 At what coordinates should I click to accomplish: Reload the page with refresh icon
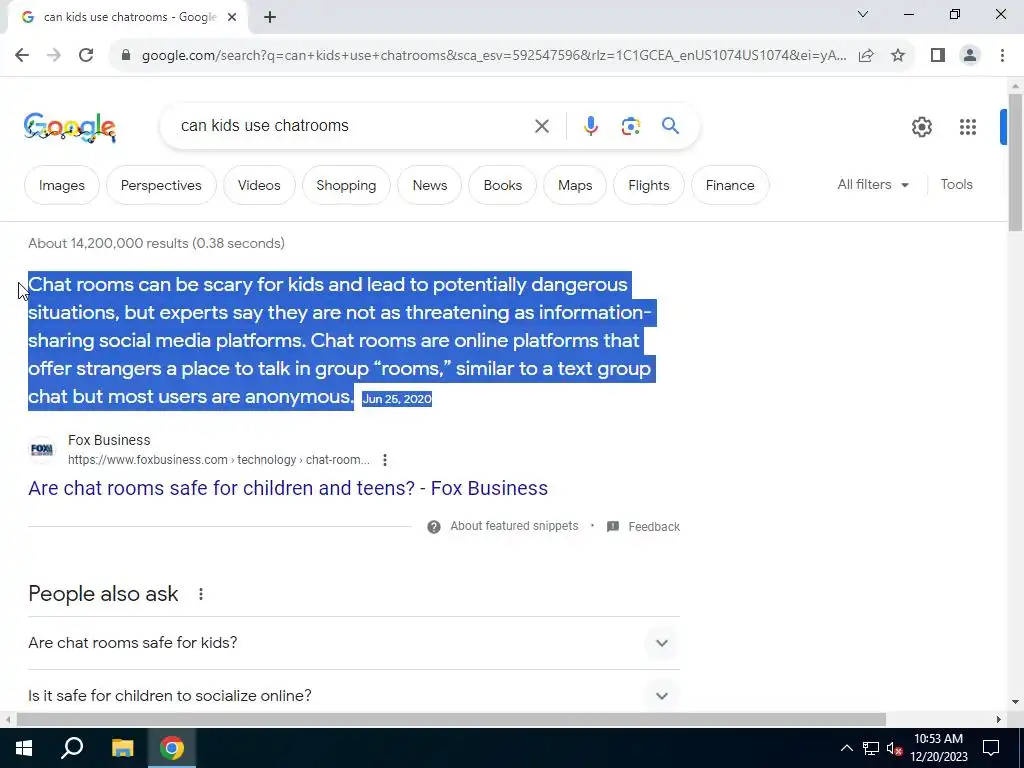coord(86,55)
